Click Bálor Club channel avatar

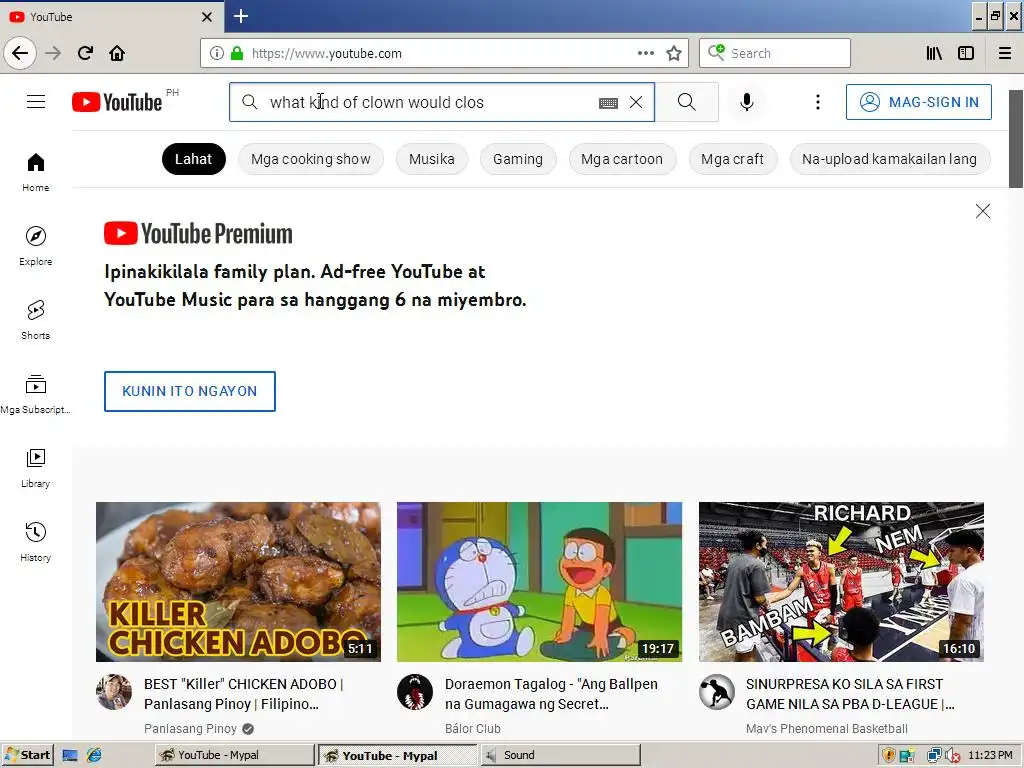click(415, 692)
